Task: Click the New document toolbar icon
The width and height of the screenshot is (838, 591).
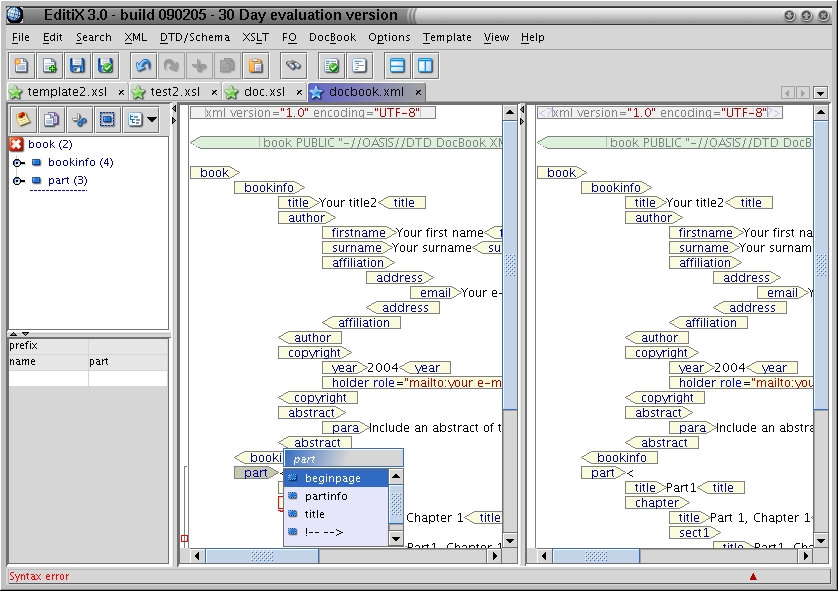Action: pos(21,66)
